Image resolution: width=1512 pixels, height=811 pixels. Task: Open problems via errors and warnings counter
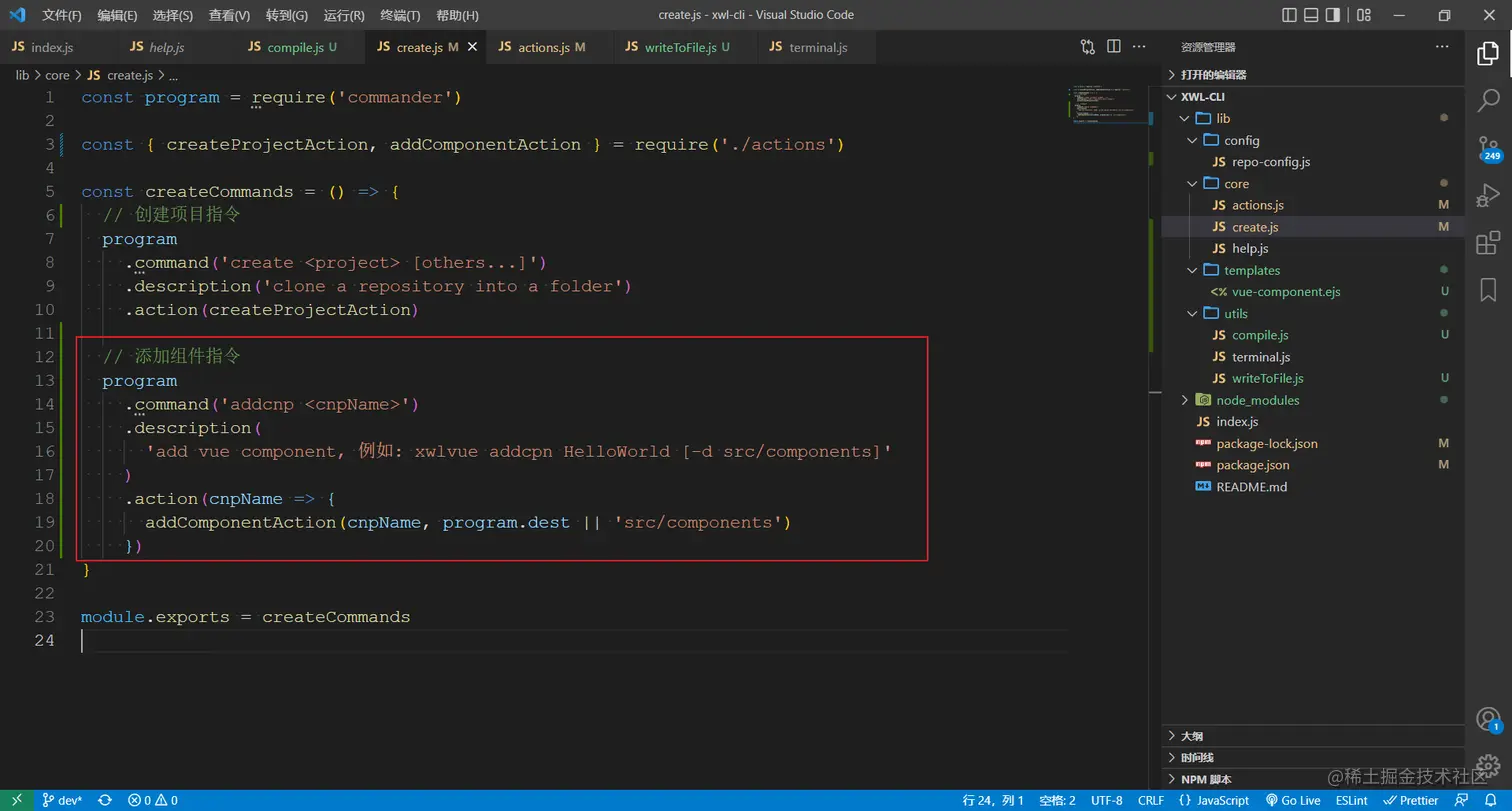[153, 800]
